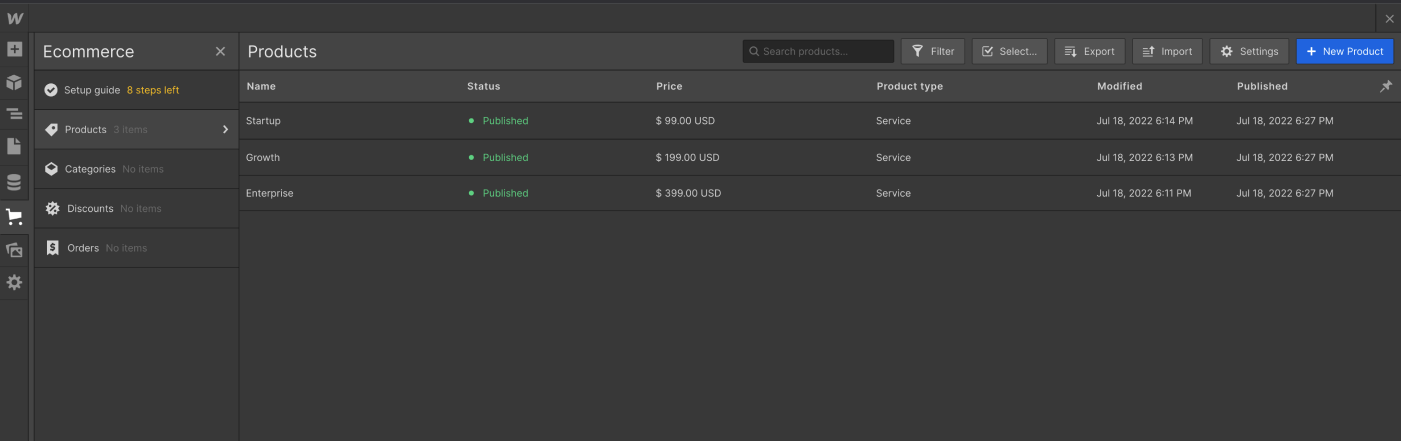Open the Components cube panel
1401x441 pixels.
point(14,82)
